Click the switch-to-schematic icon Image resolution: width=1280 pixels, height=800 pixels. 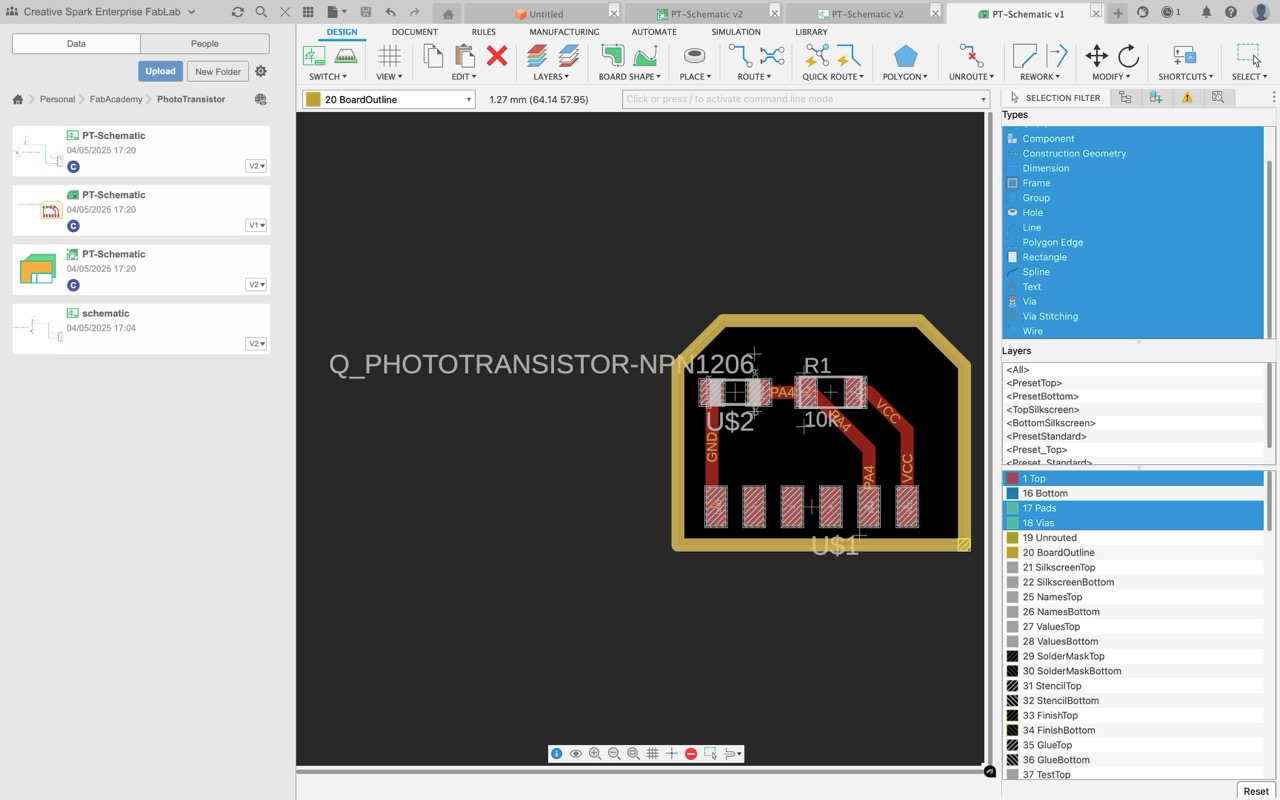(x=314, y=56)
